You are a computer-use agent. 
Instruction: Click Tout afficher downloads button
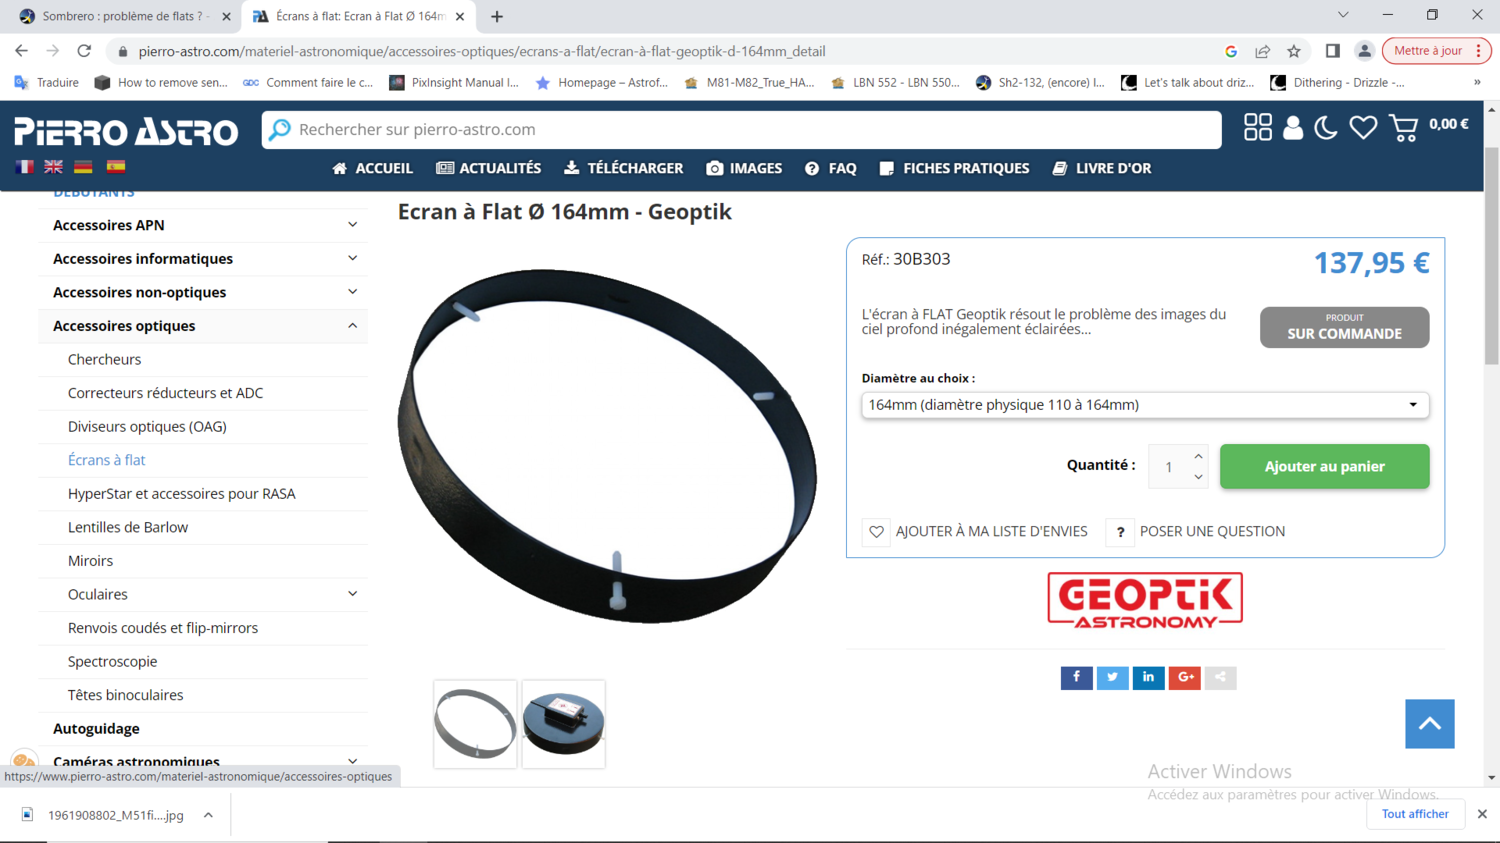1415,814
